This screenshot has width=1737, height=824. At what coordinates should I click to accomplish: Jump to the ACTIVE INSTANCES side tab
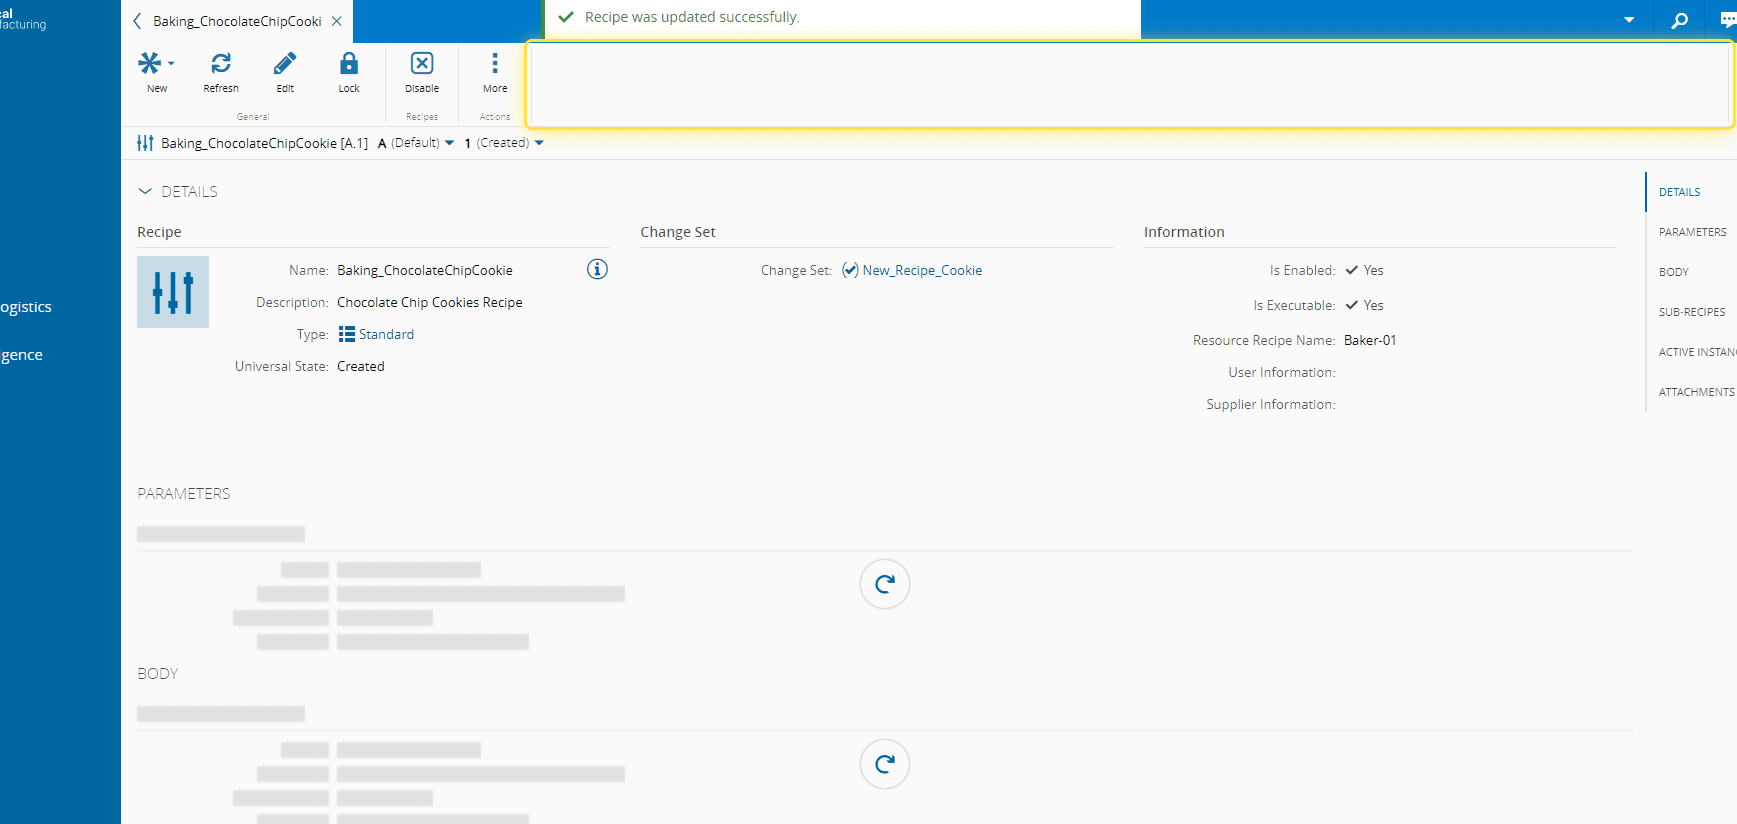pos(1698,352)
